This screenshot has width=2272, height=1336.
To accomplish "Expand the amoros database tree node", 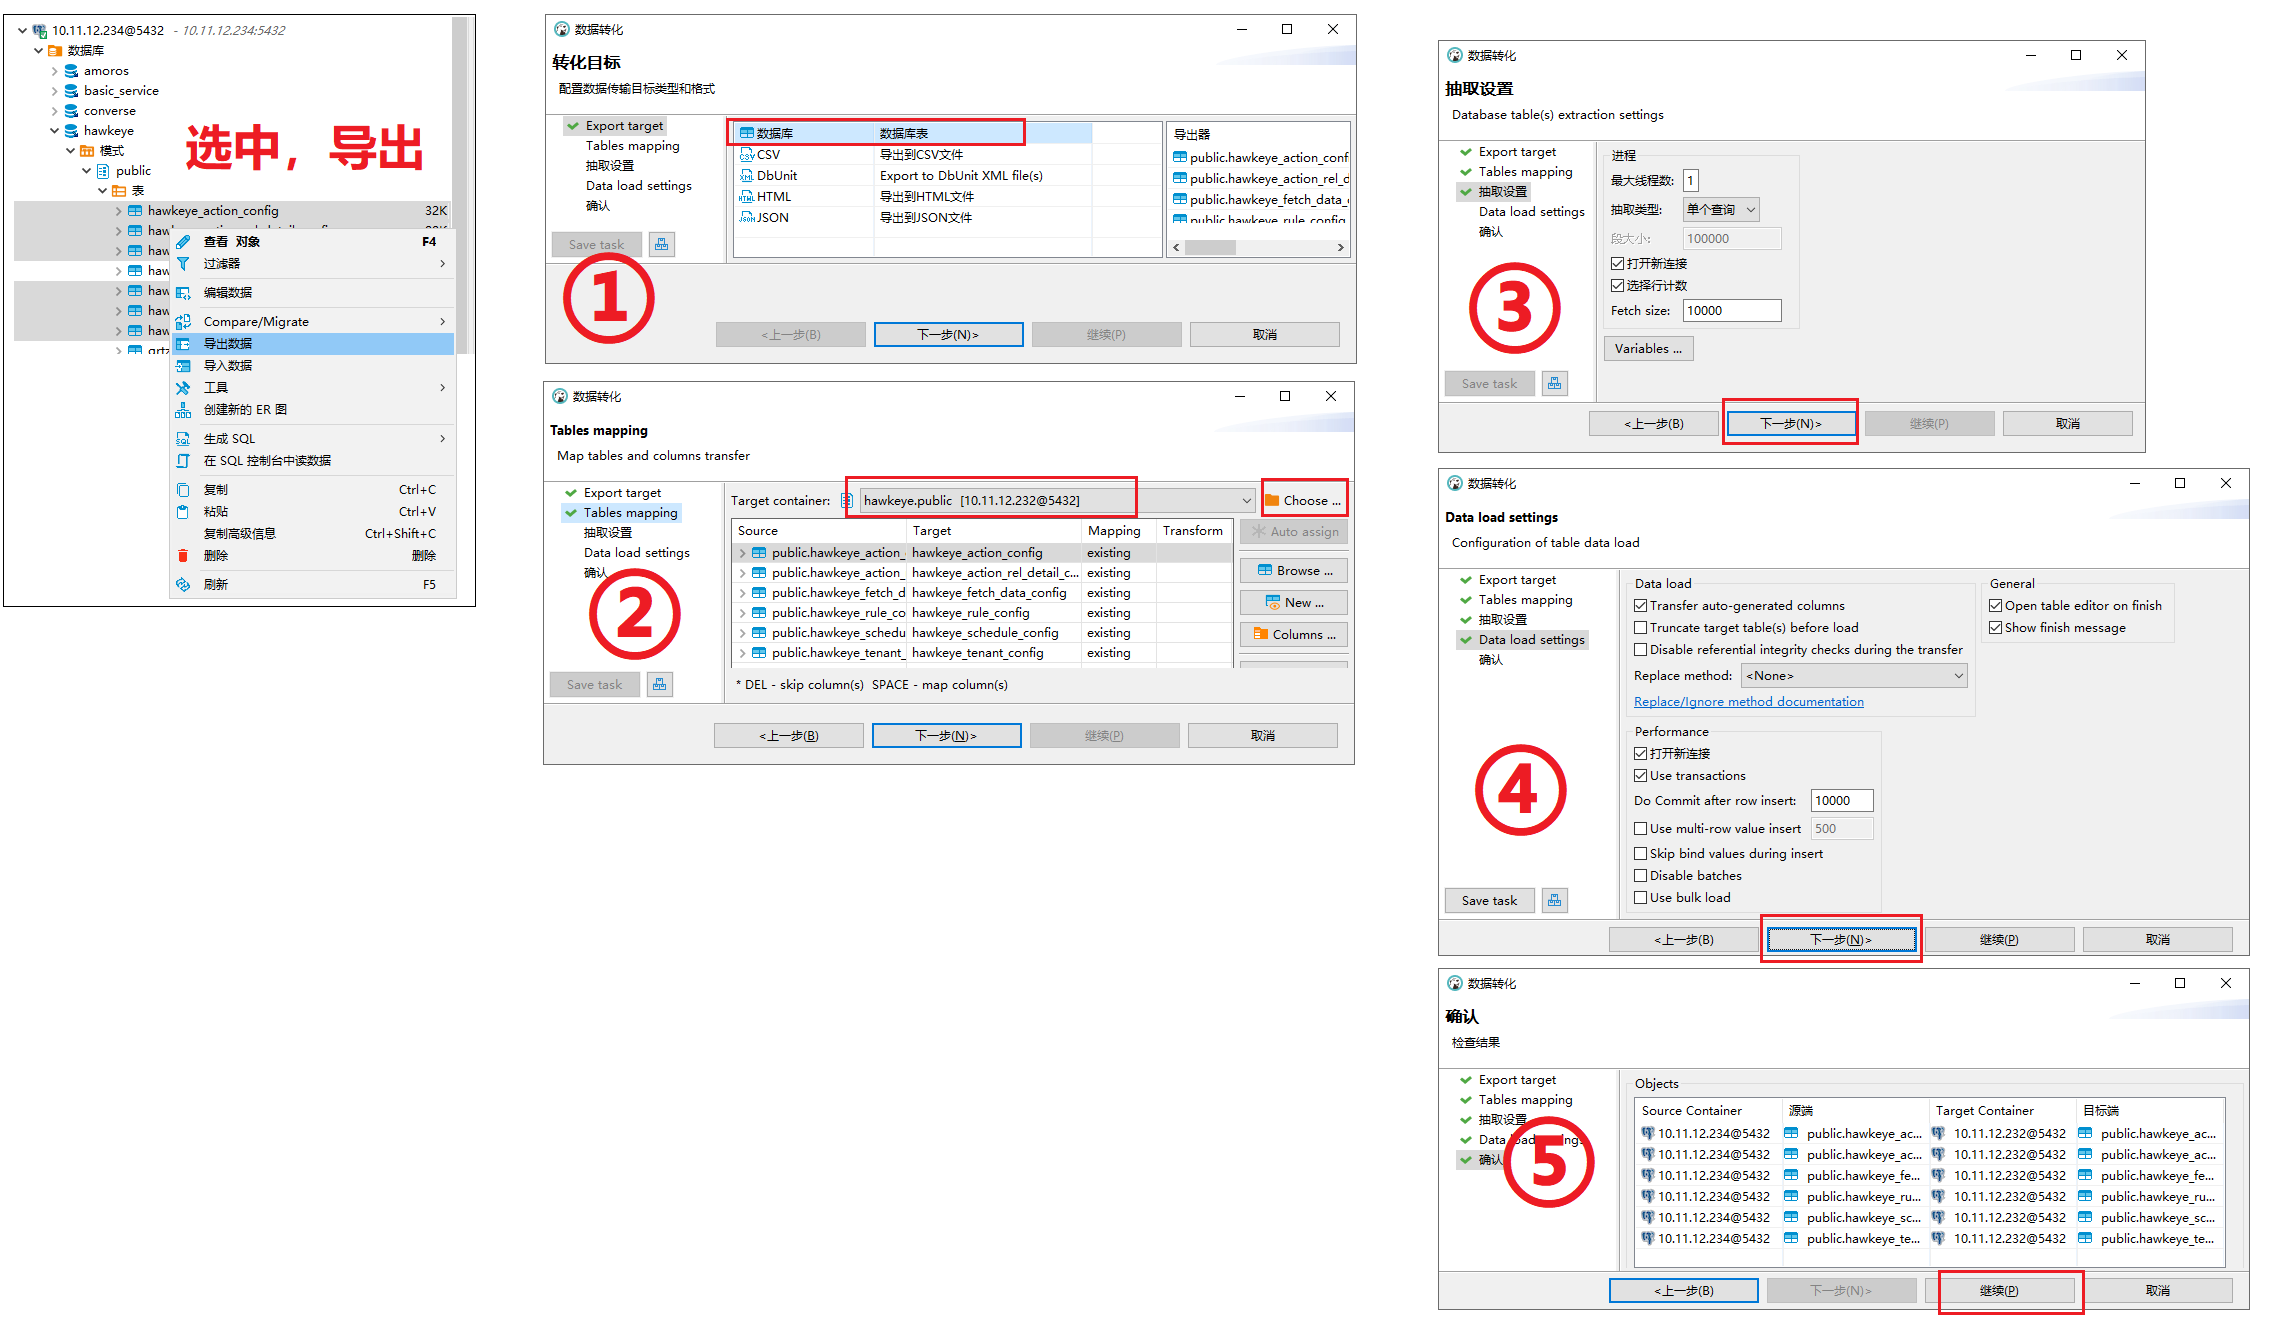I will click(x=55, y=71).
